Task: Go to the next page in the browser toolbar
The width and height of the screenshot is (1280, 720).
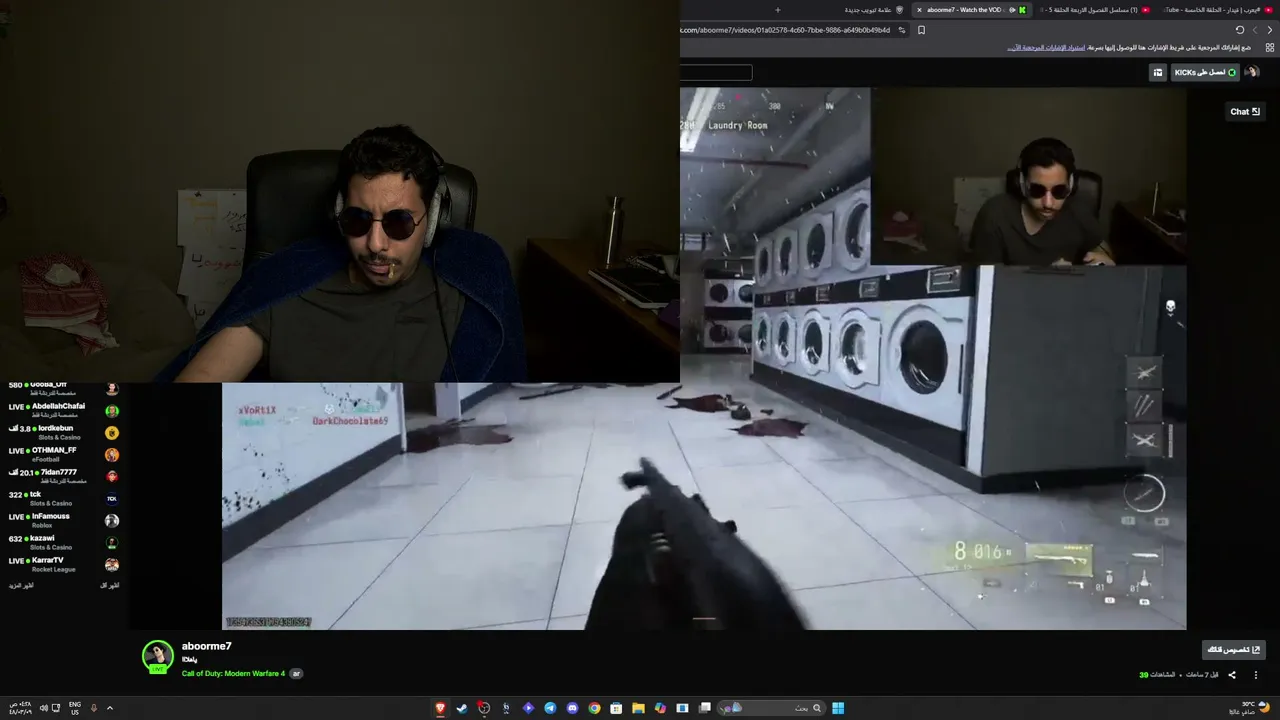Action: (1255, 30)
